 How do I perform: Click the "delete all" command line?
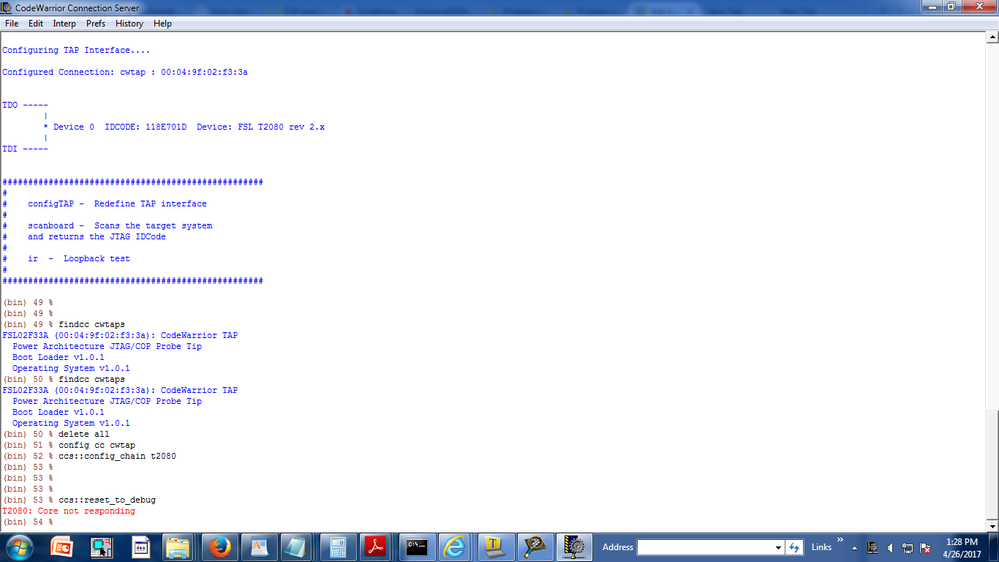pos(83,435)
